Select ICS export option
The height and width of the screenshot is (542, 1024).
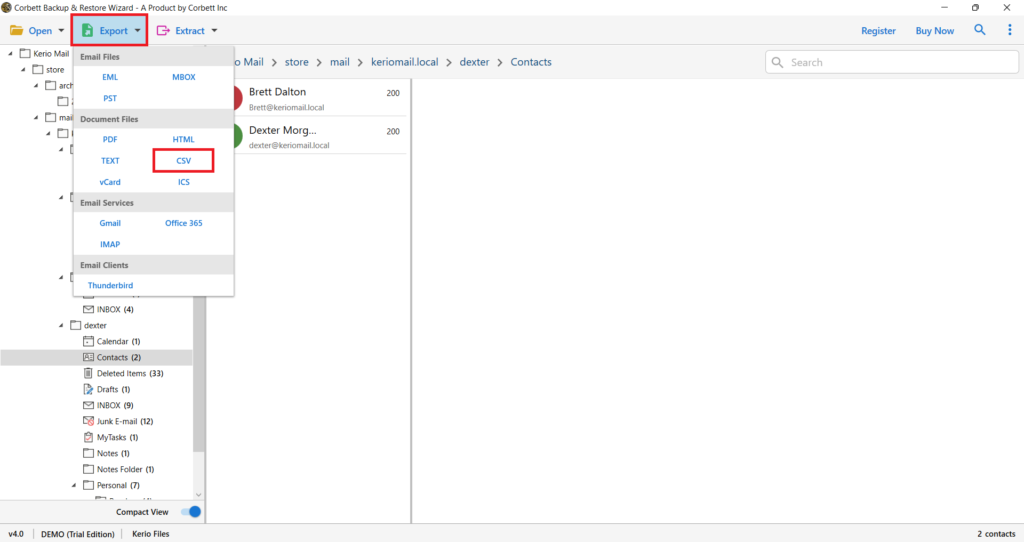tap(184, 182)
